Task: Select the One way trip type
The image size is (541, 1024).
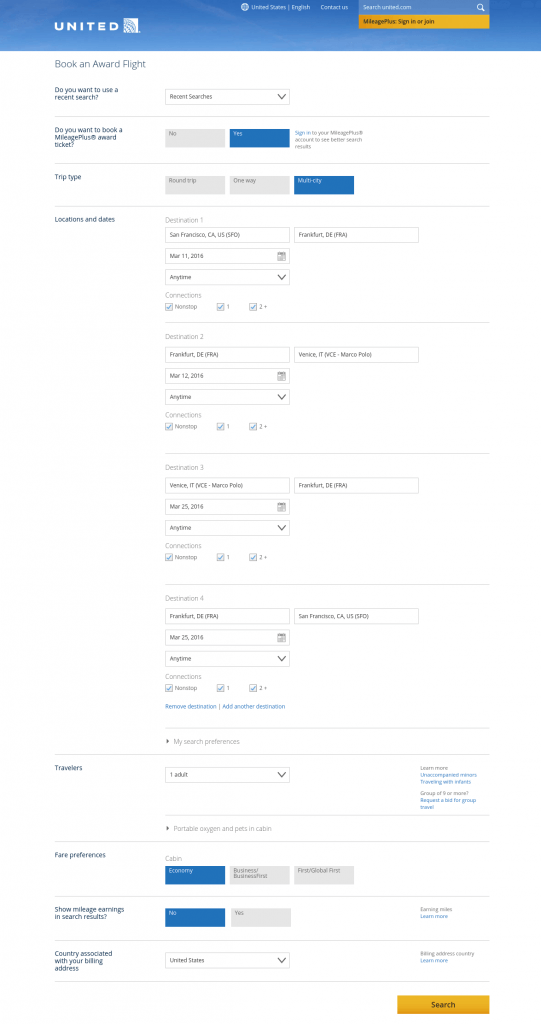Action: click(259, 185)
